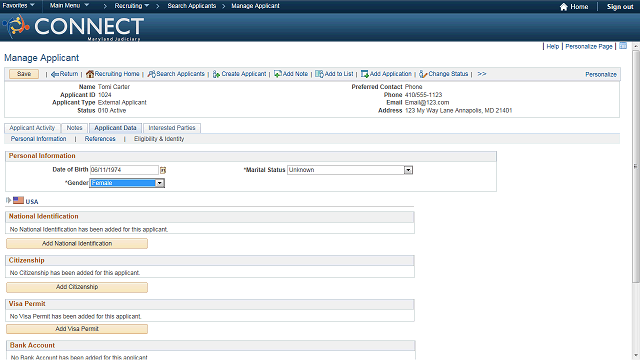Image resolution: width=640 pixels, height=360 pixels.
Task: Click the CONNECT Maryland Judiciary logo
Action: pos(73,27)
